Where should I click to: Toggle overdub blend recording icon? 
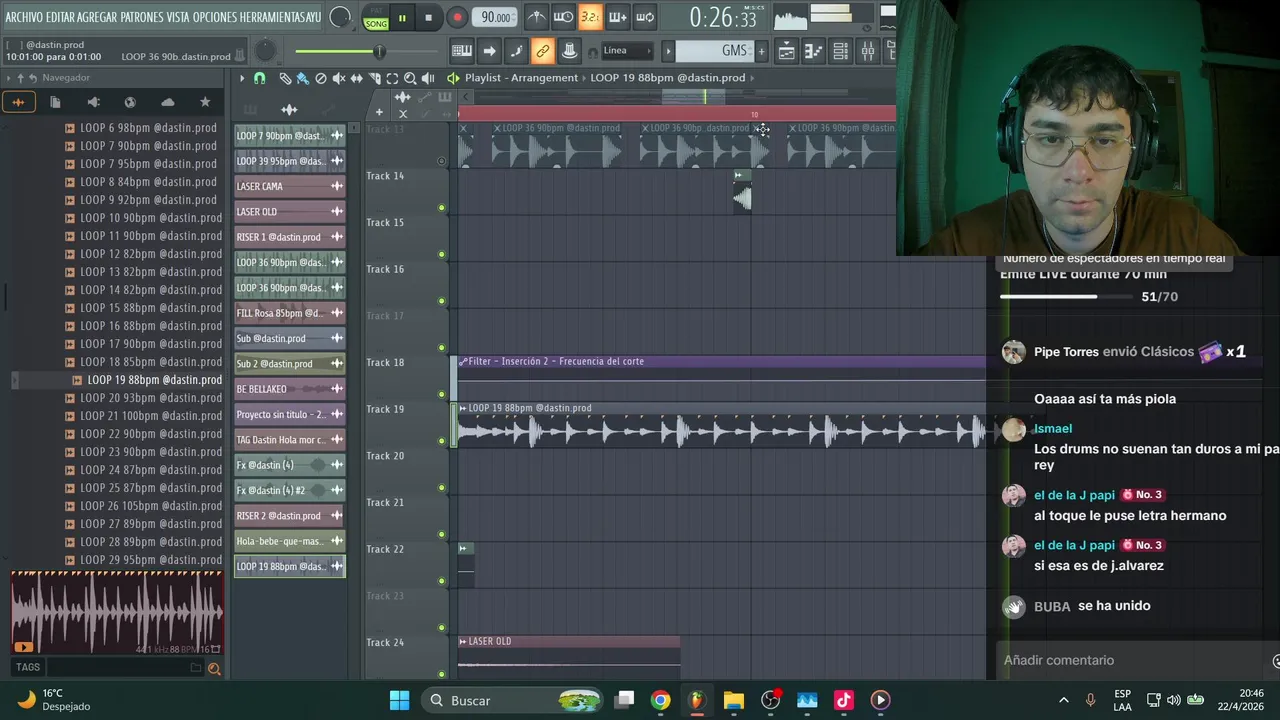(617, 17)
